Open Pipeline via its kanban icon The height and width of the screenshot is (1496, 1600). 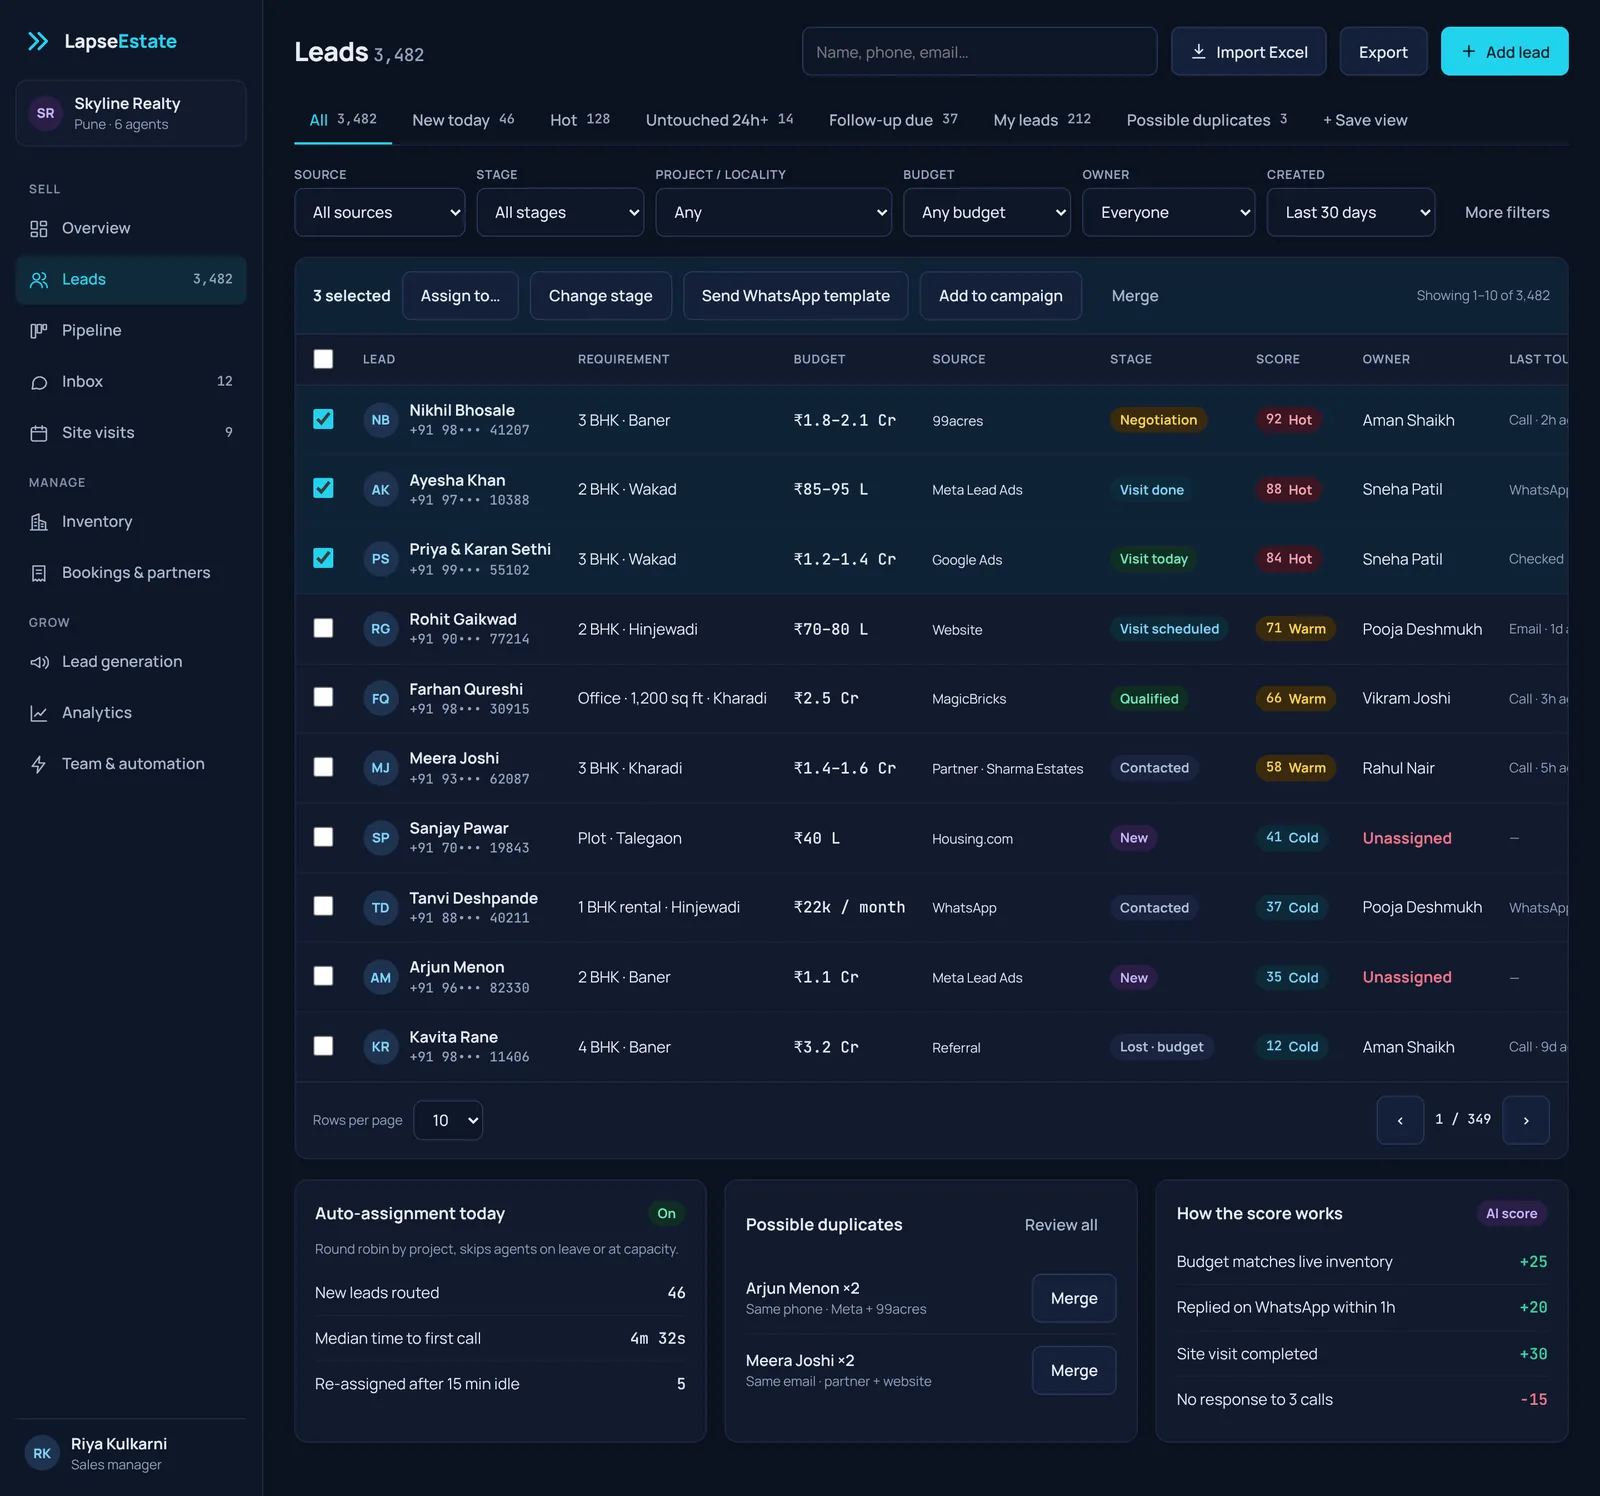39,331
